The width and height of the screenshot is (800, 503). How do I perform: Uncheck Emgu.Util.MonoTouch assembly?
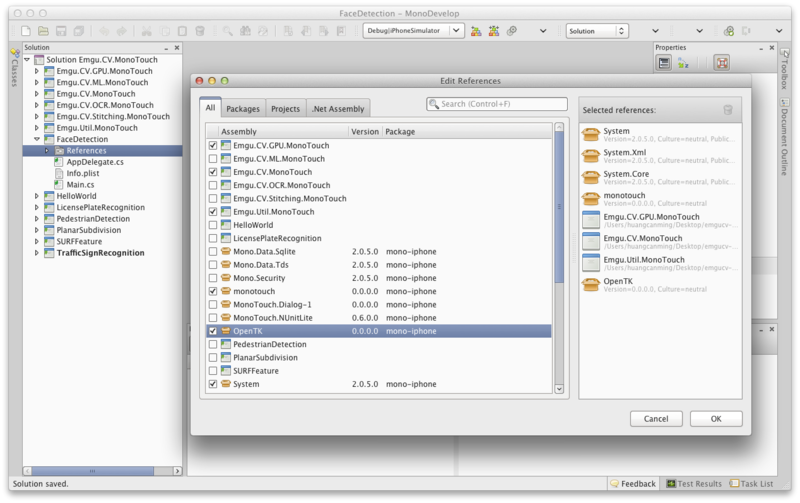[213, 212]
